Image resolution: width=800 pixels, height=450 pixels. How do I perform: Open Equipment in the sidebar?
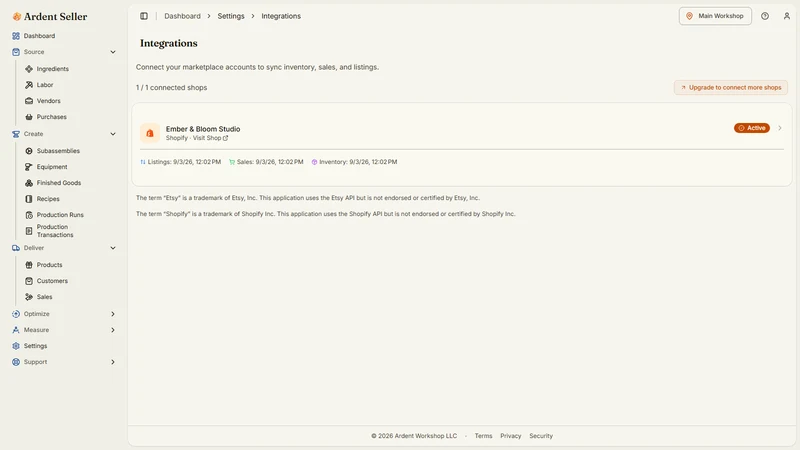[52, 167]
